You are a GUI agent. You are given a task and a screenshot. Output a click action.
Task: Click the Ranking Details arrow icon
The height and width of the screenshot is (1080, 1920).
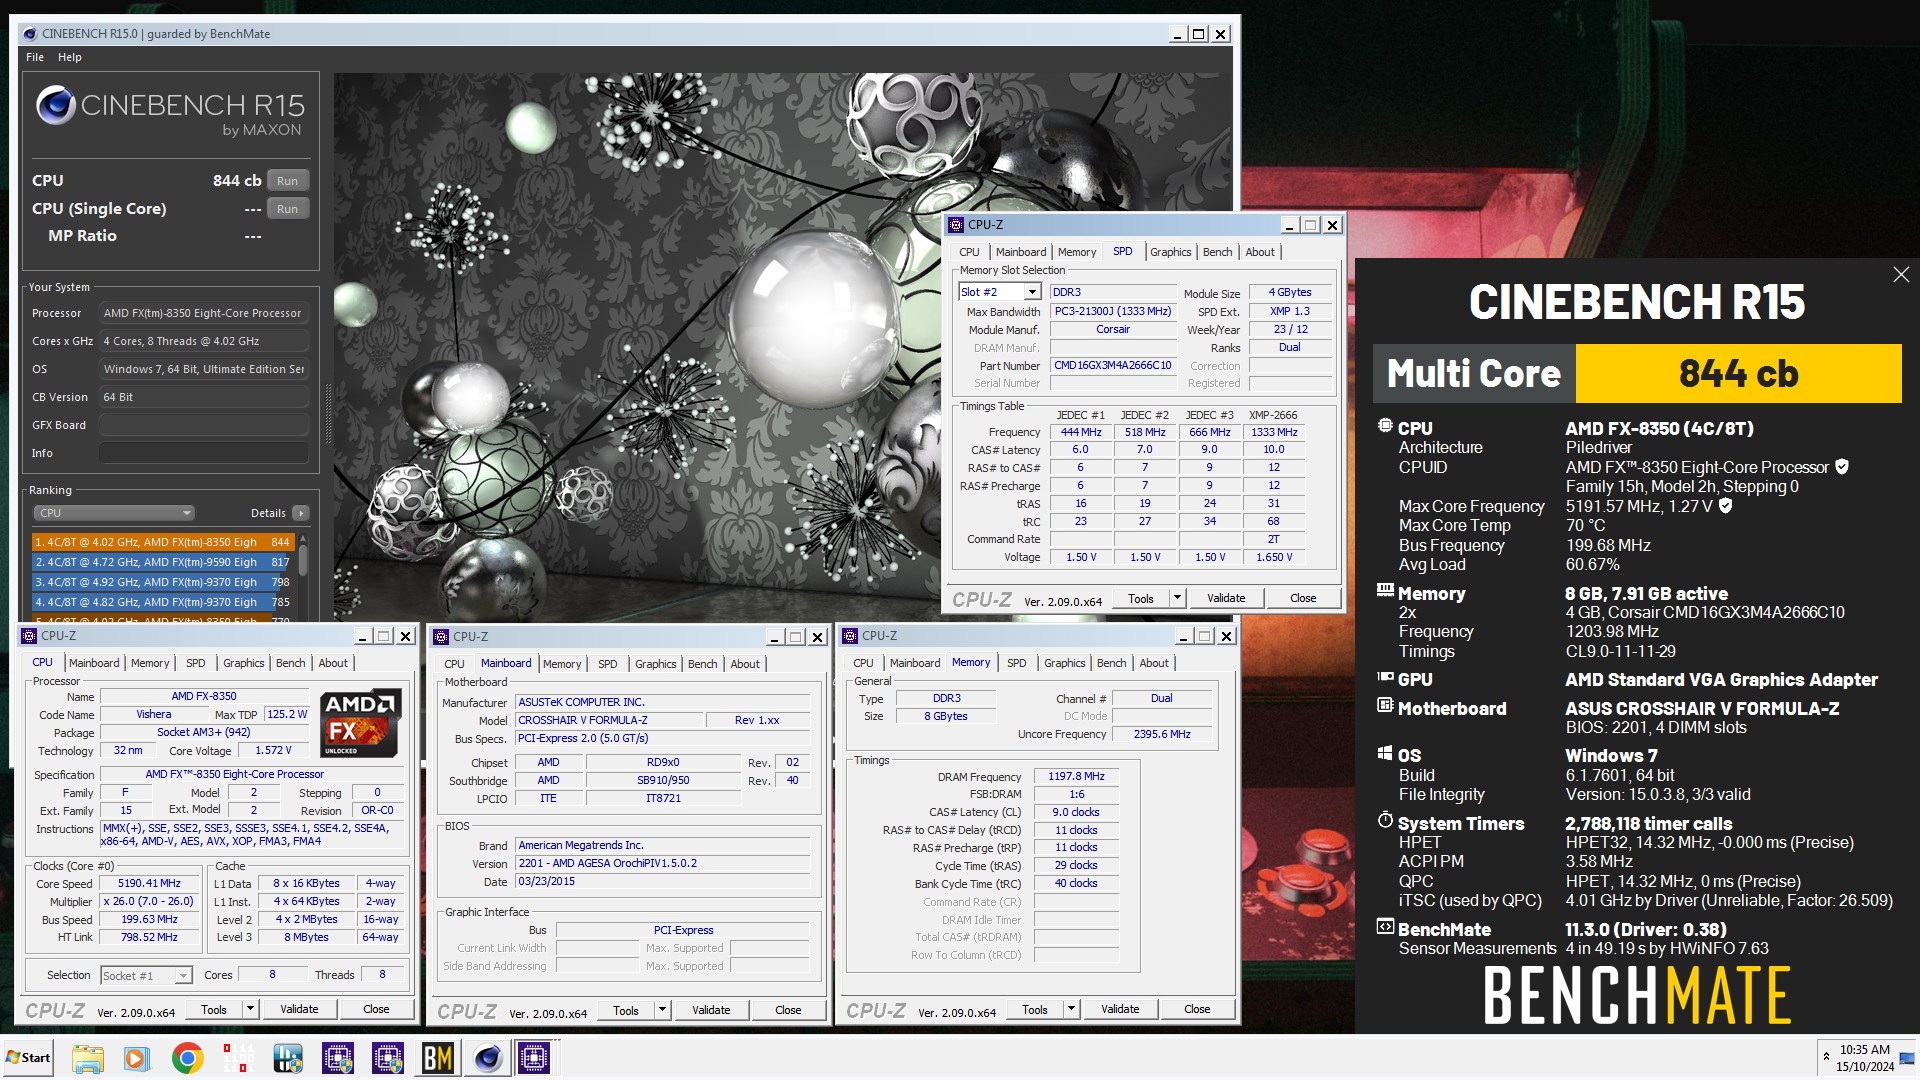[300, 513]
